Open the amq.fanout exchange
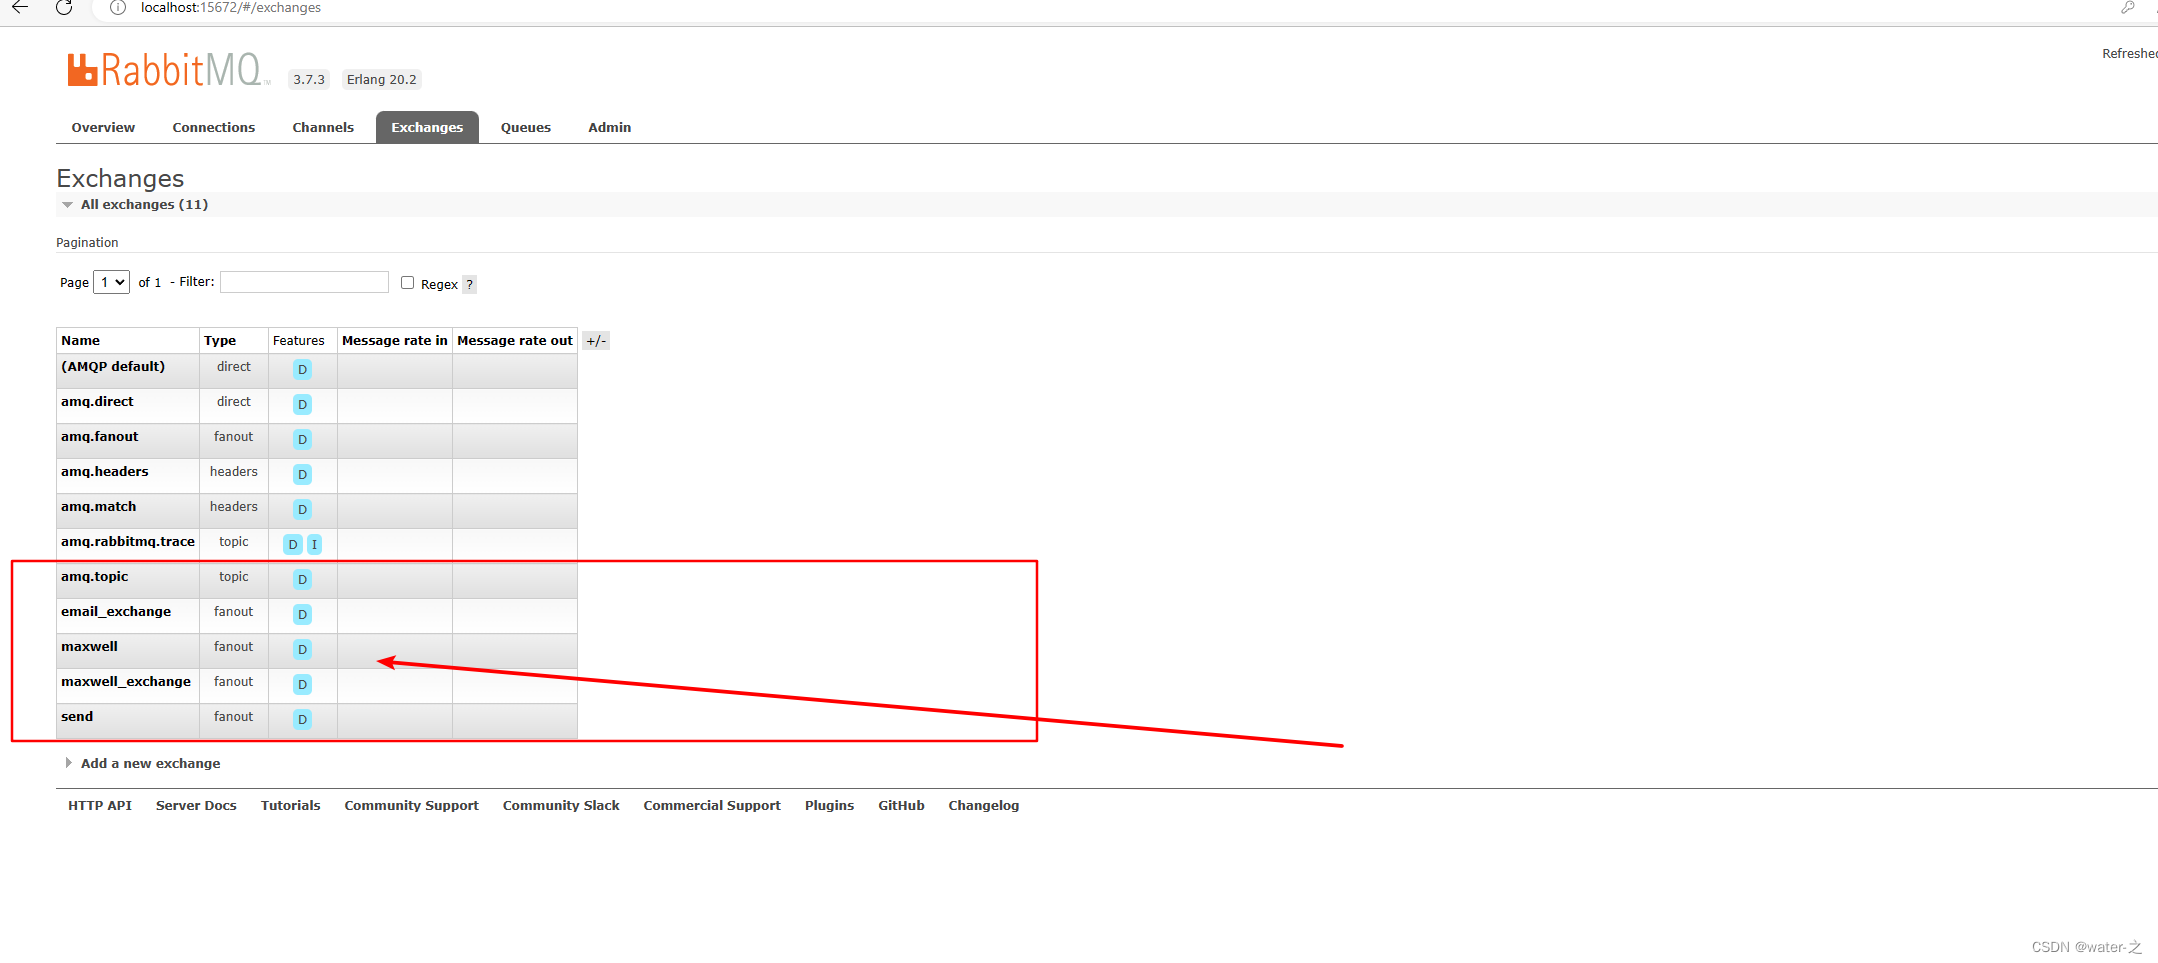The image size is (2158, 963). [x=100, y=437]
